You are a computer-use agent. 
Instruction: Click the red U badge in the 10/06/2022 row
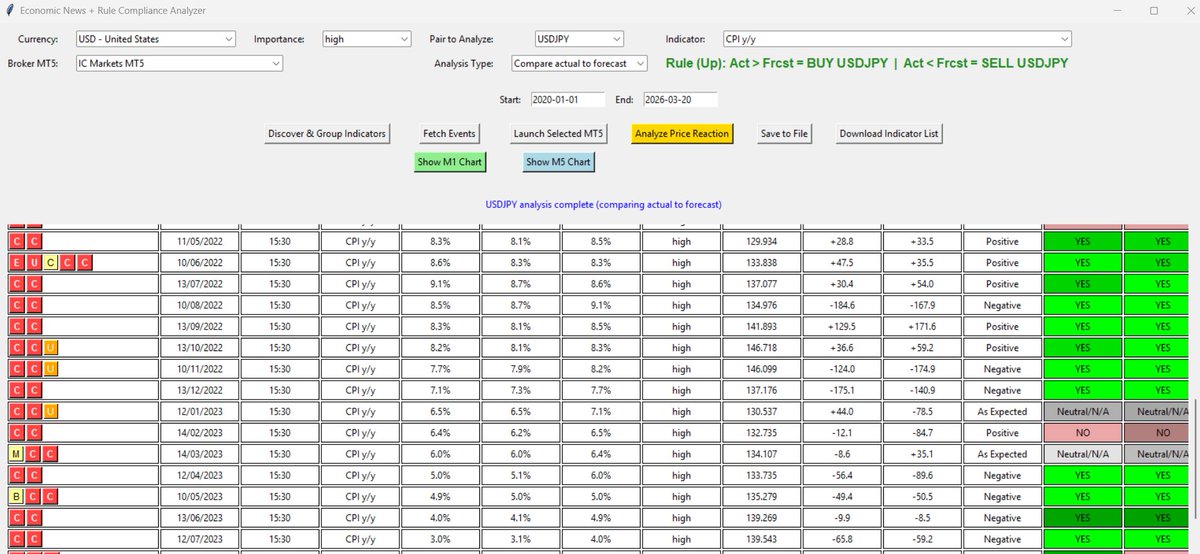[33, 263]
